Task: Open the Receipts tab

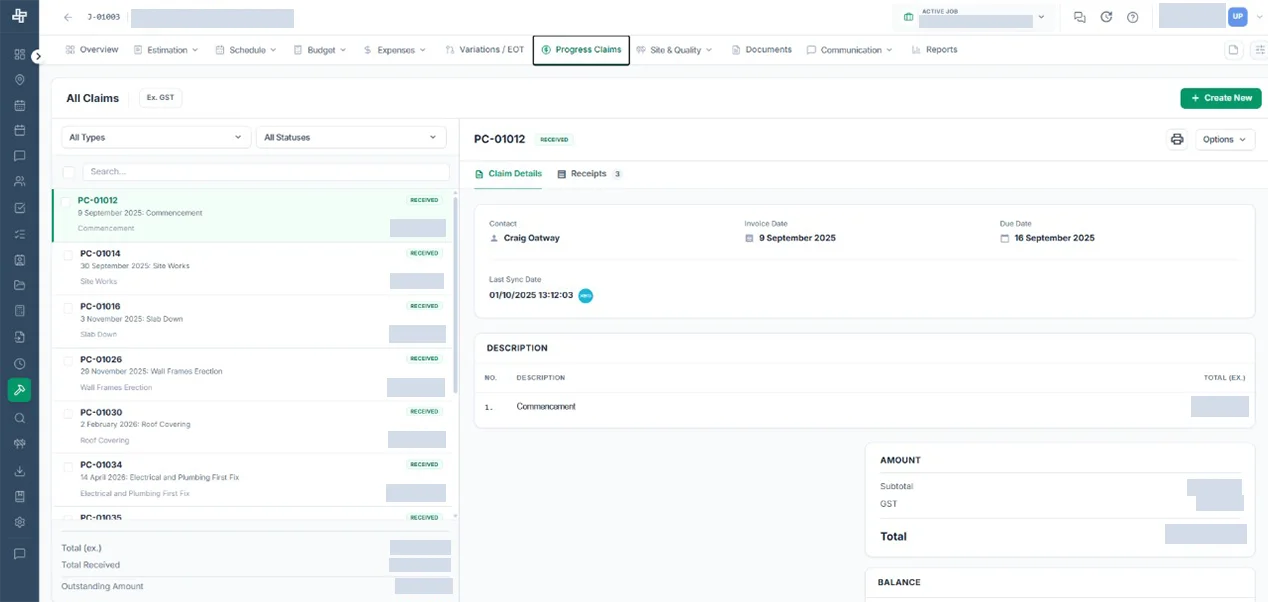Action: tap(590, 174)
